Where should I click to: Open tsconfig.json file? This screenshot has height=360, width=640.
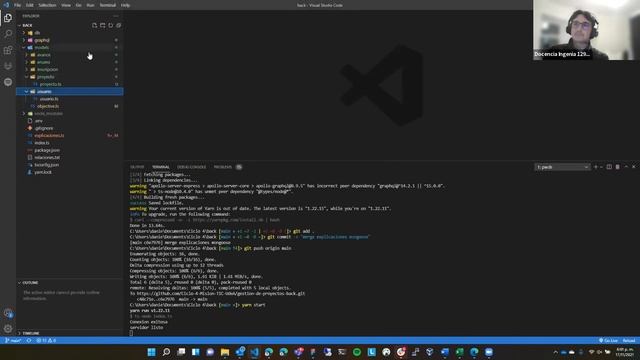pyautogui.click(x=69, y=165)
